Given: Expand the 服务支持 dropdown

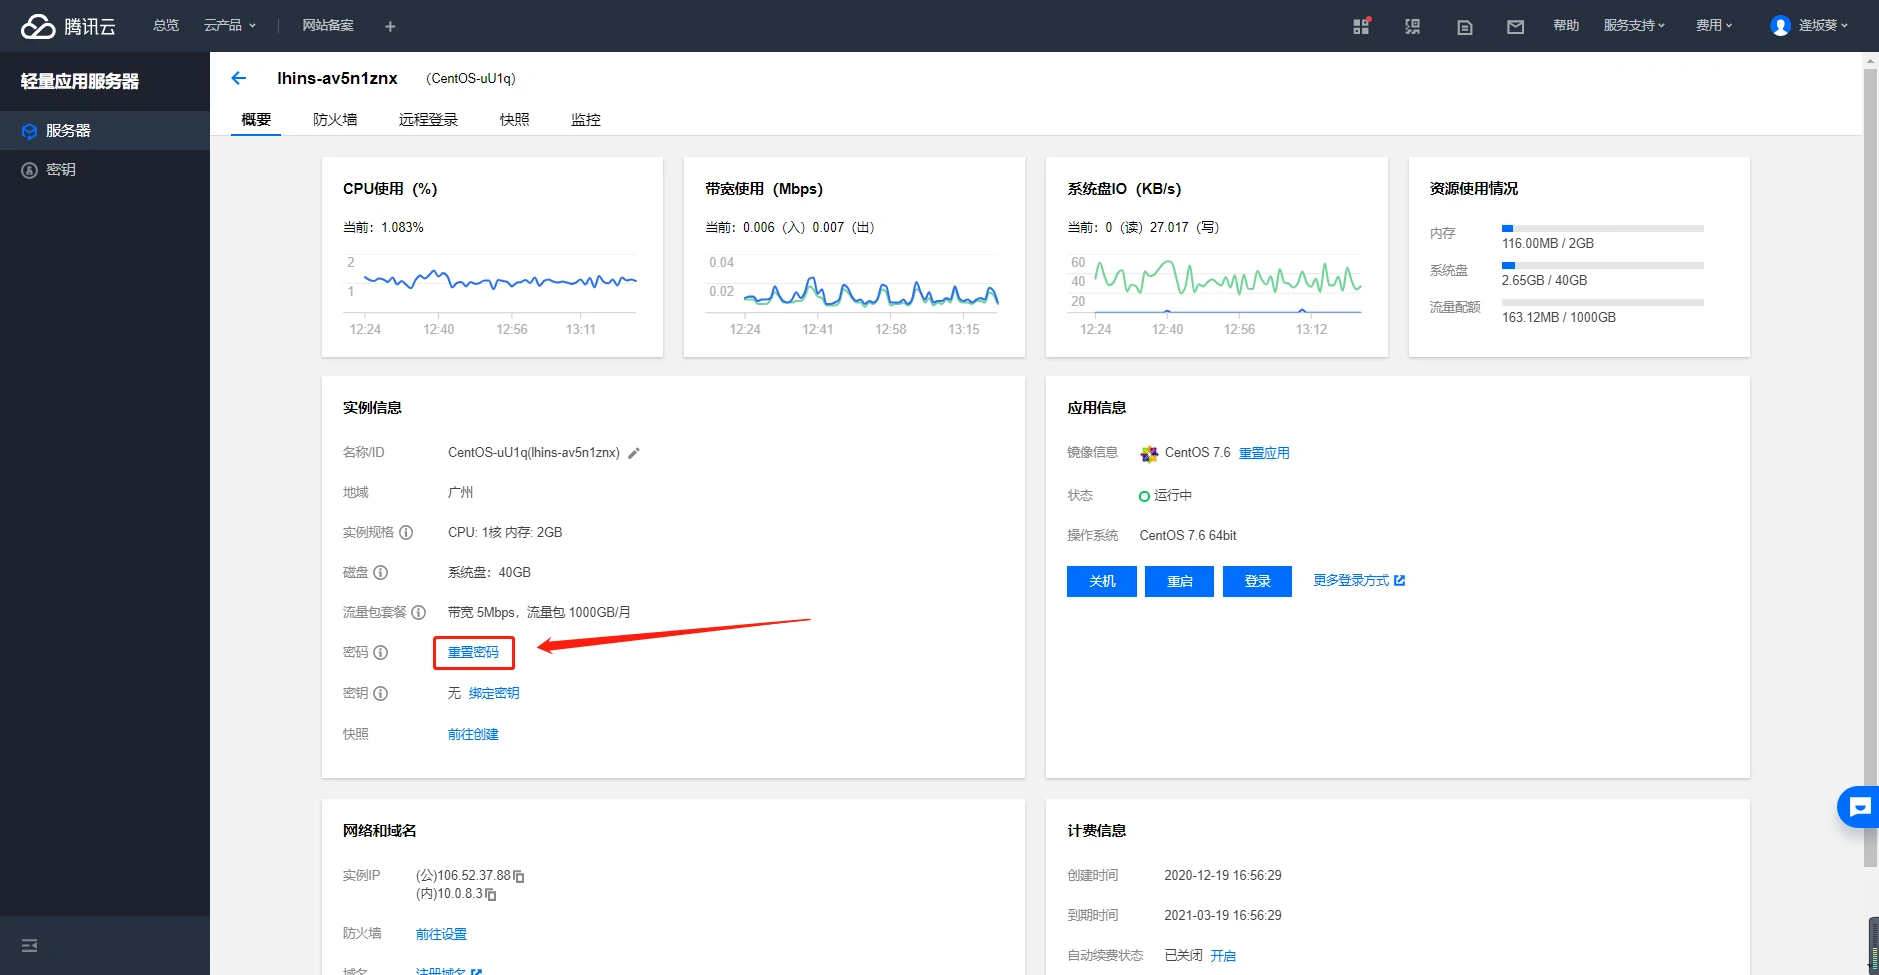Looking at the screenshot, I should 1634,26.
